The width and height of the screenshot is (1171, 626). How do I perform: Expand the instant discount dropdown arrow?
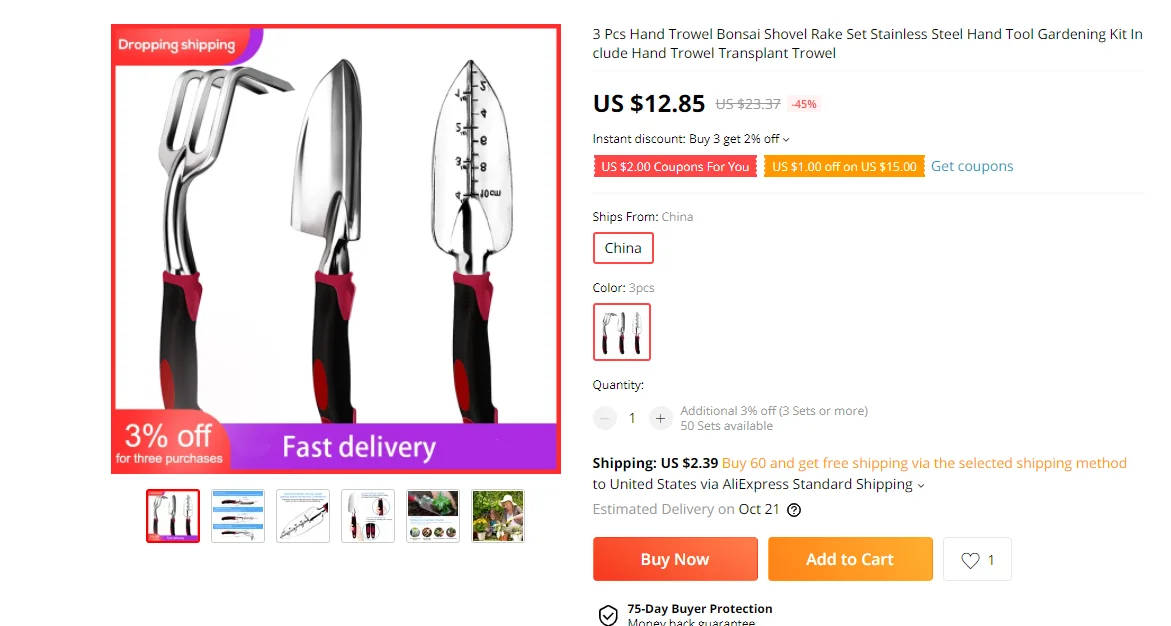(x=786, y=140)
